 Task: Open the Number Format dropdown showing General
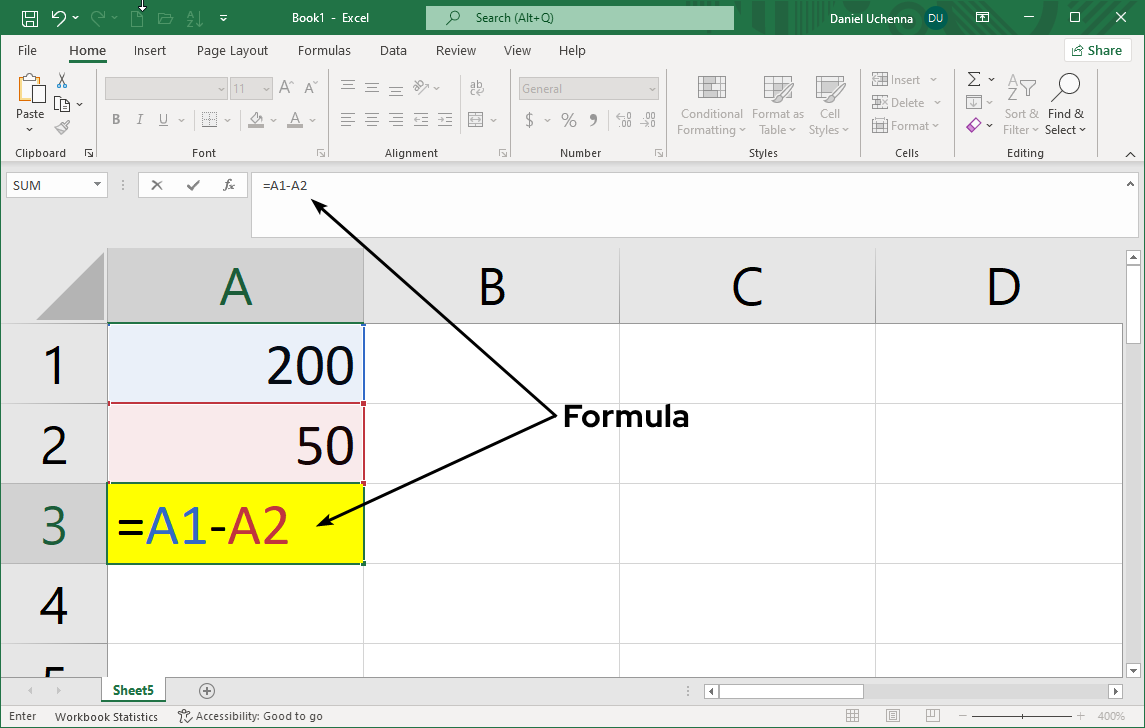click(x=588, y=88)
